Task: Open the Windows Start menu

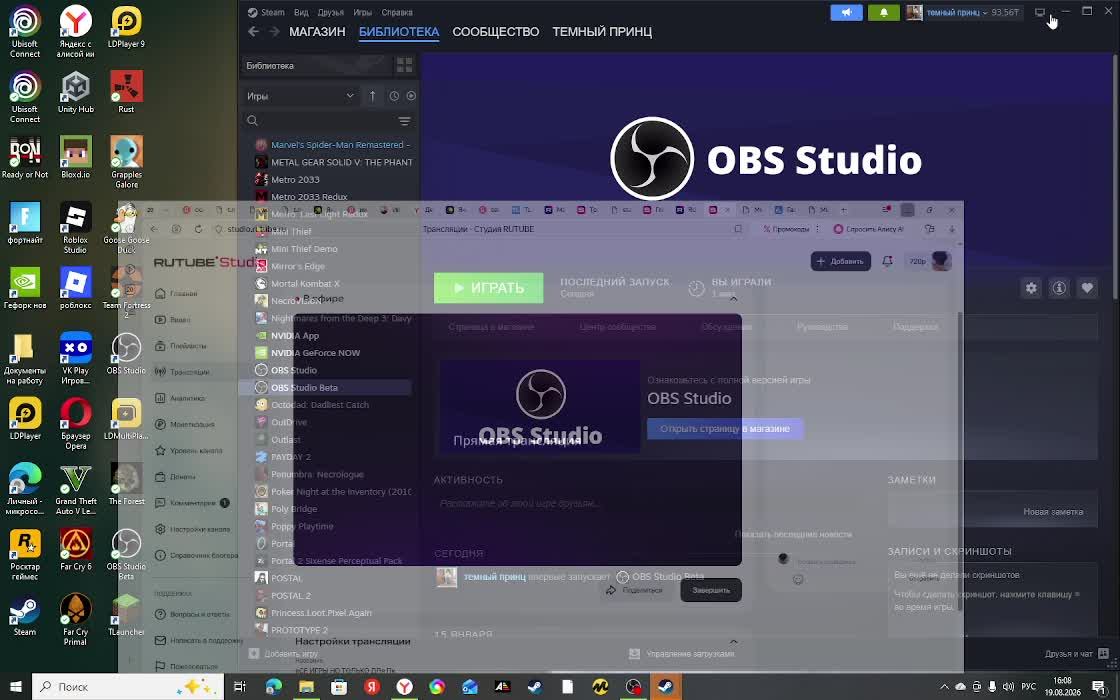Action: pos(16,686)
